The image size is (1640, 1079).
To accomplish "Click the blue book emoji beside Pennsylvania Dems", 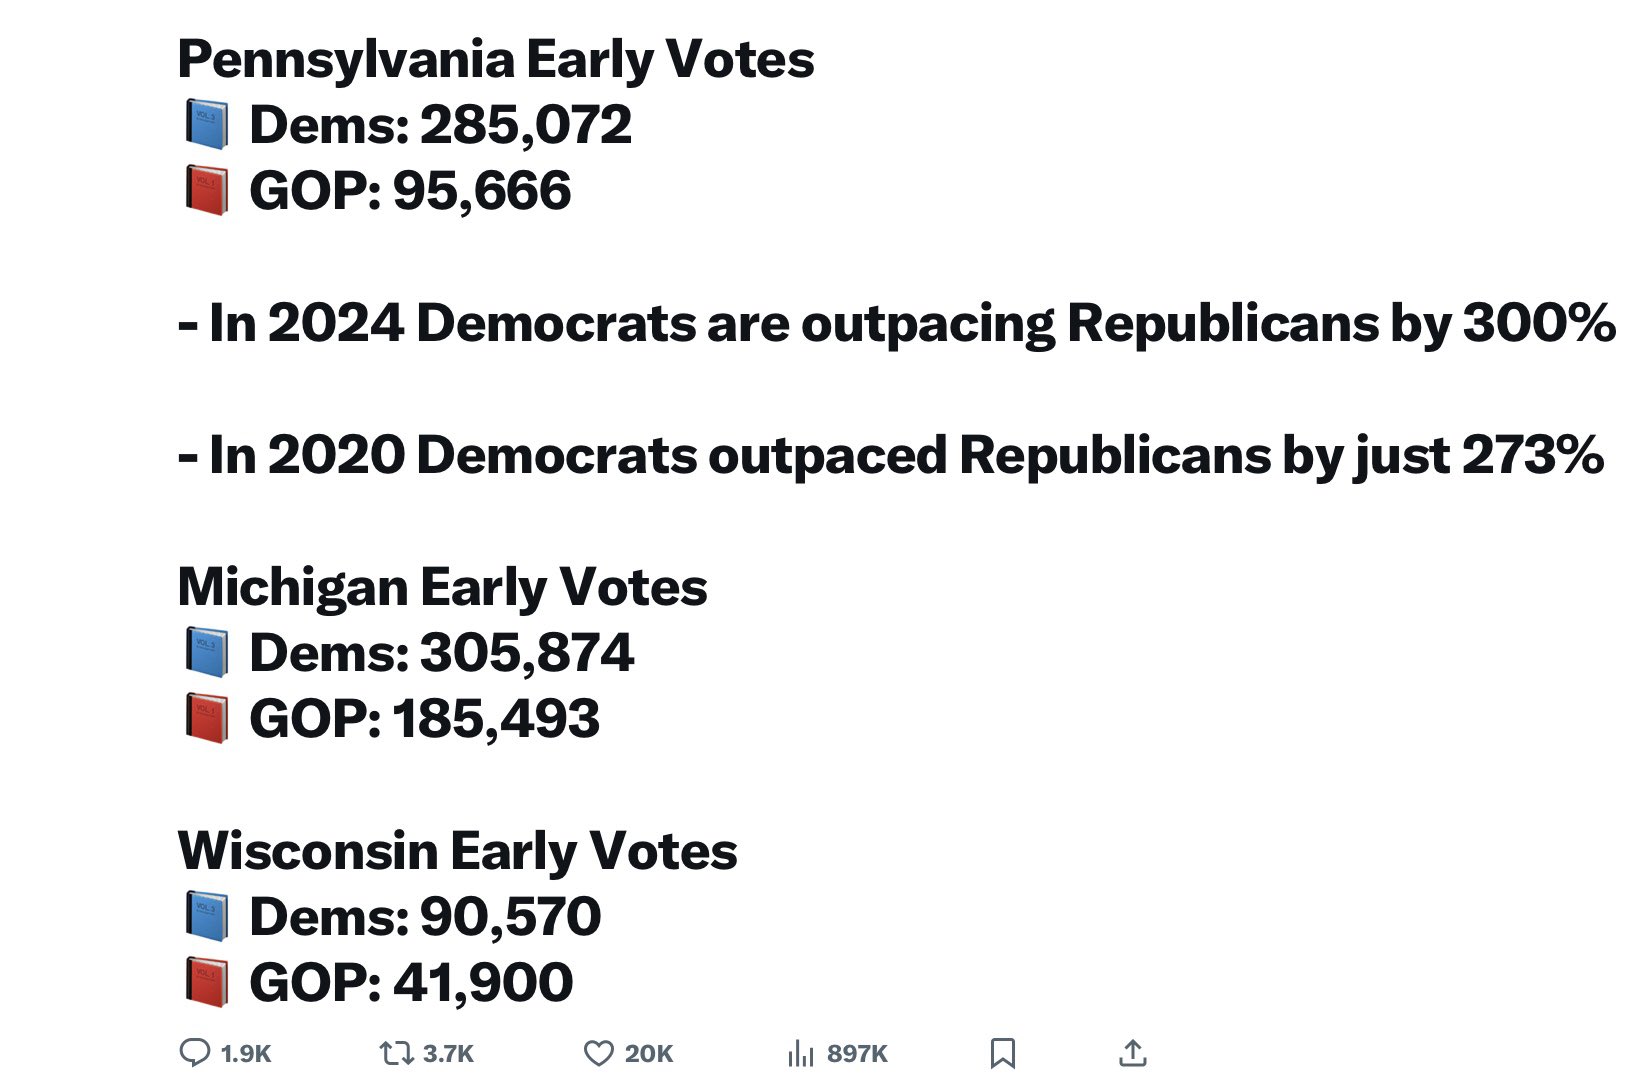I will pos(207,126).
